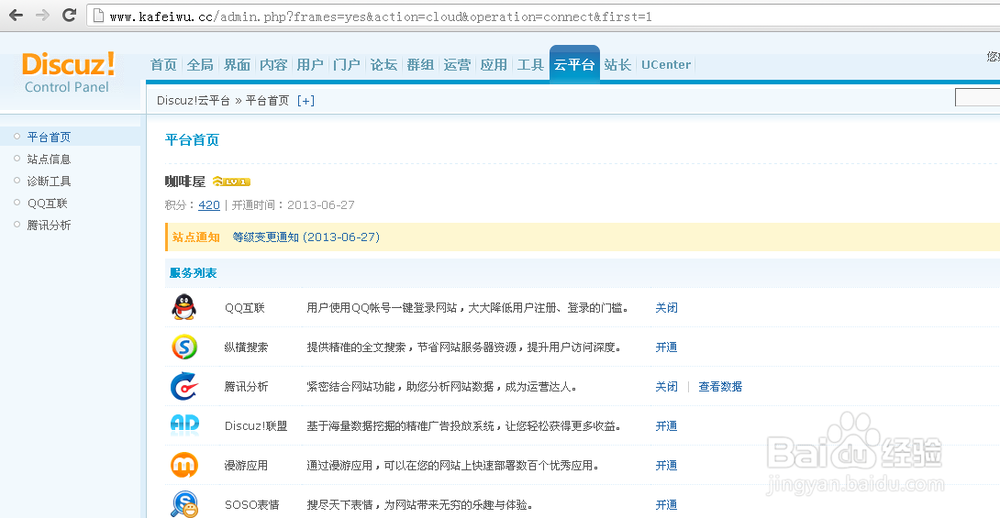This screenshot has width=1000, height=518.
Task: Click 查看数据 for 腾讯分析
Action: 721,387
